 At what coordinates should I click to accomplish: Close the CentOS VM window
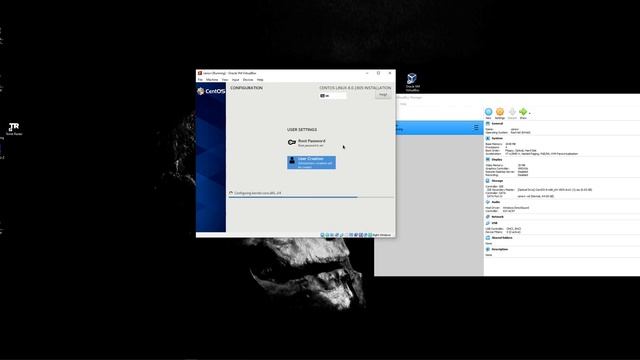[390, 73]
